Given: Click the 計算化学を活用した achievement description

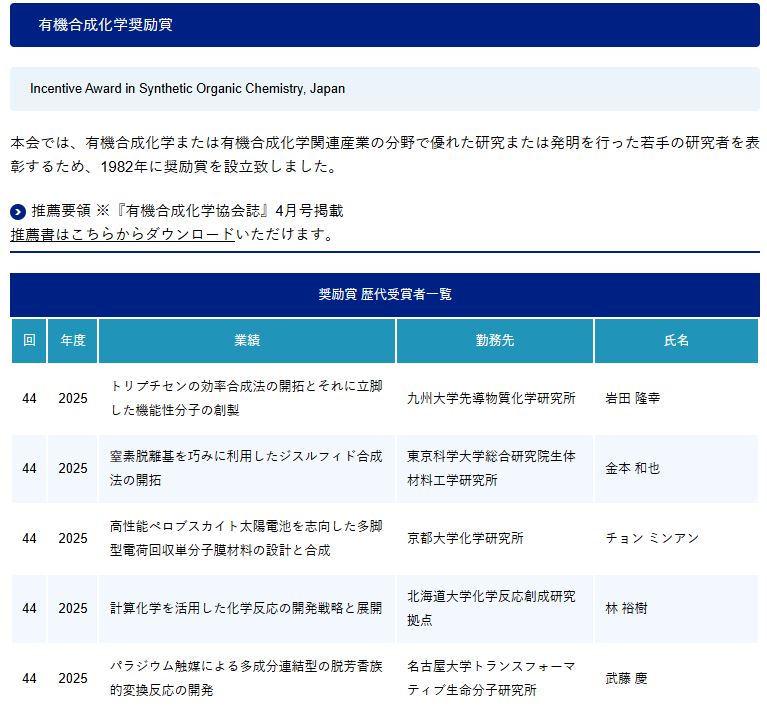Looking at the screenshot, I should click(x=246, y=608).
